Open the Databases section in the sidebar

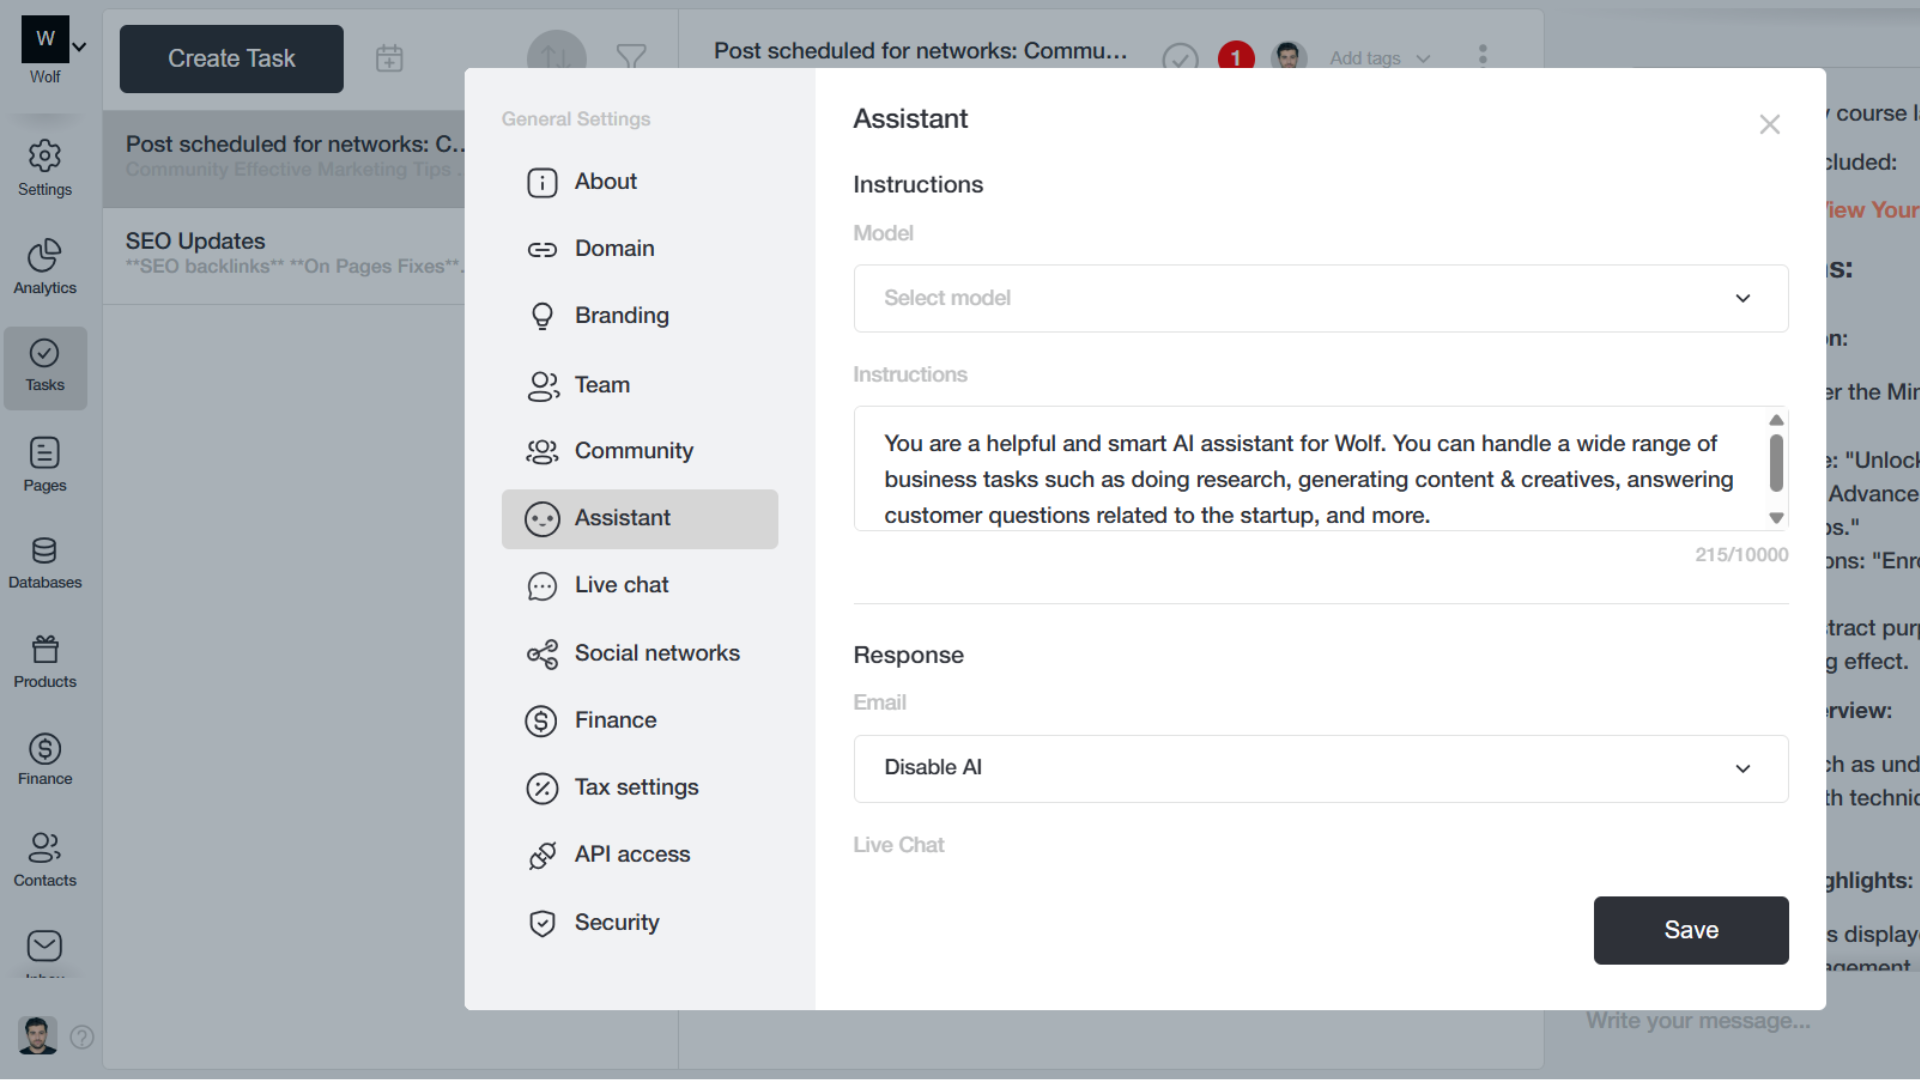point(44,562)
